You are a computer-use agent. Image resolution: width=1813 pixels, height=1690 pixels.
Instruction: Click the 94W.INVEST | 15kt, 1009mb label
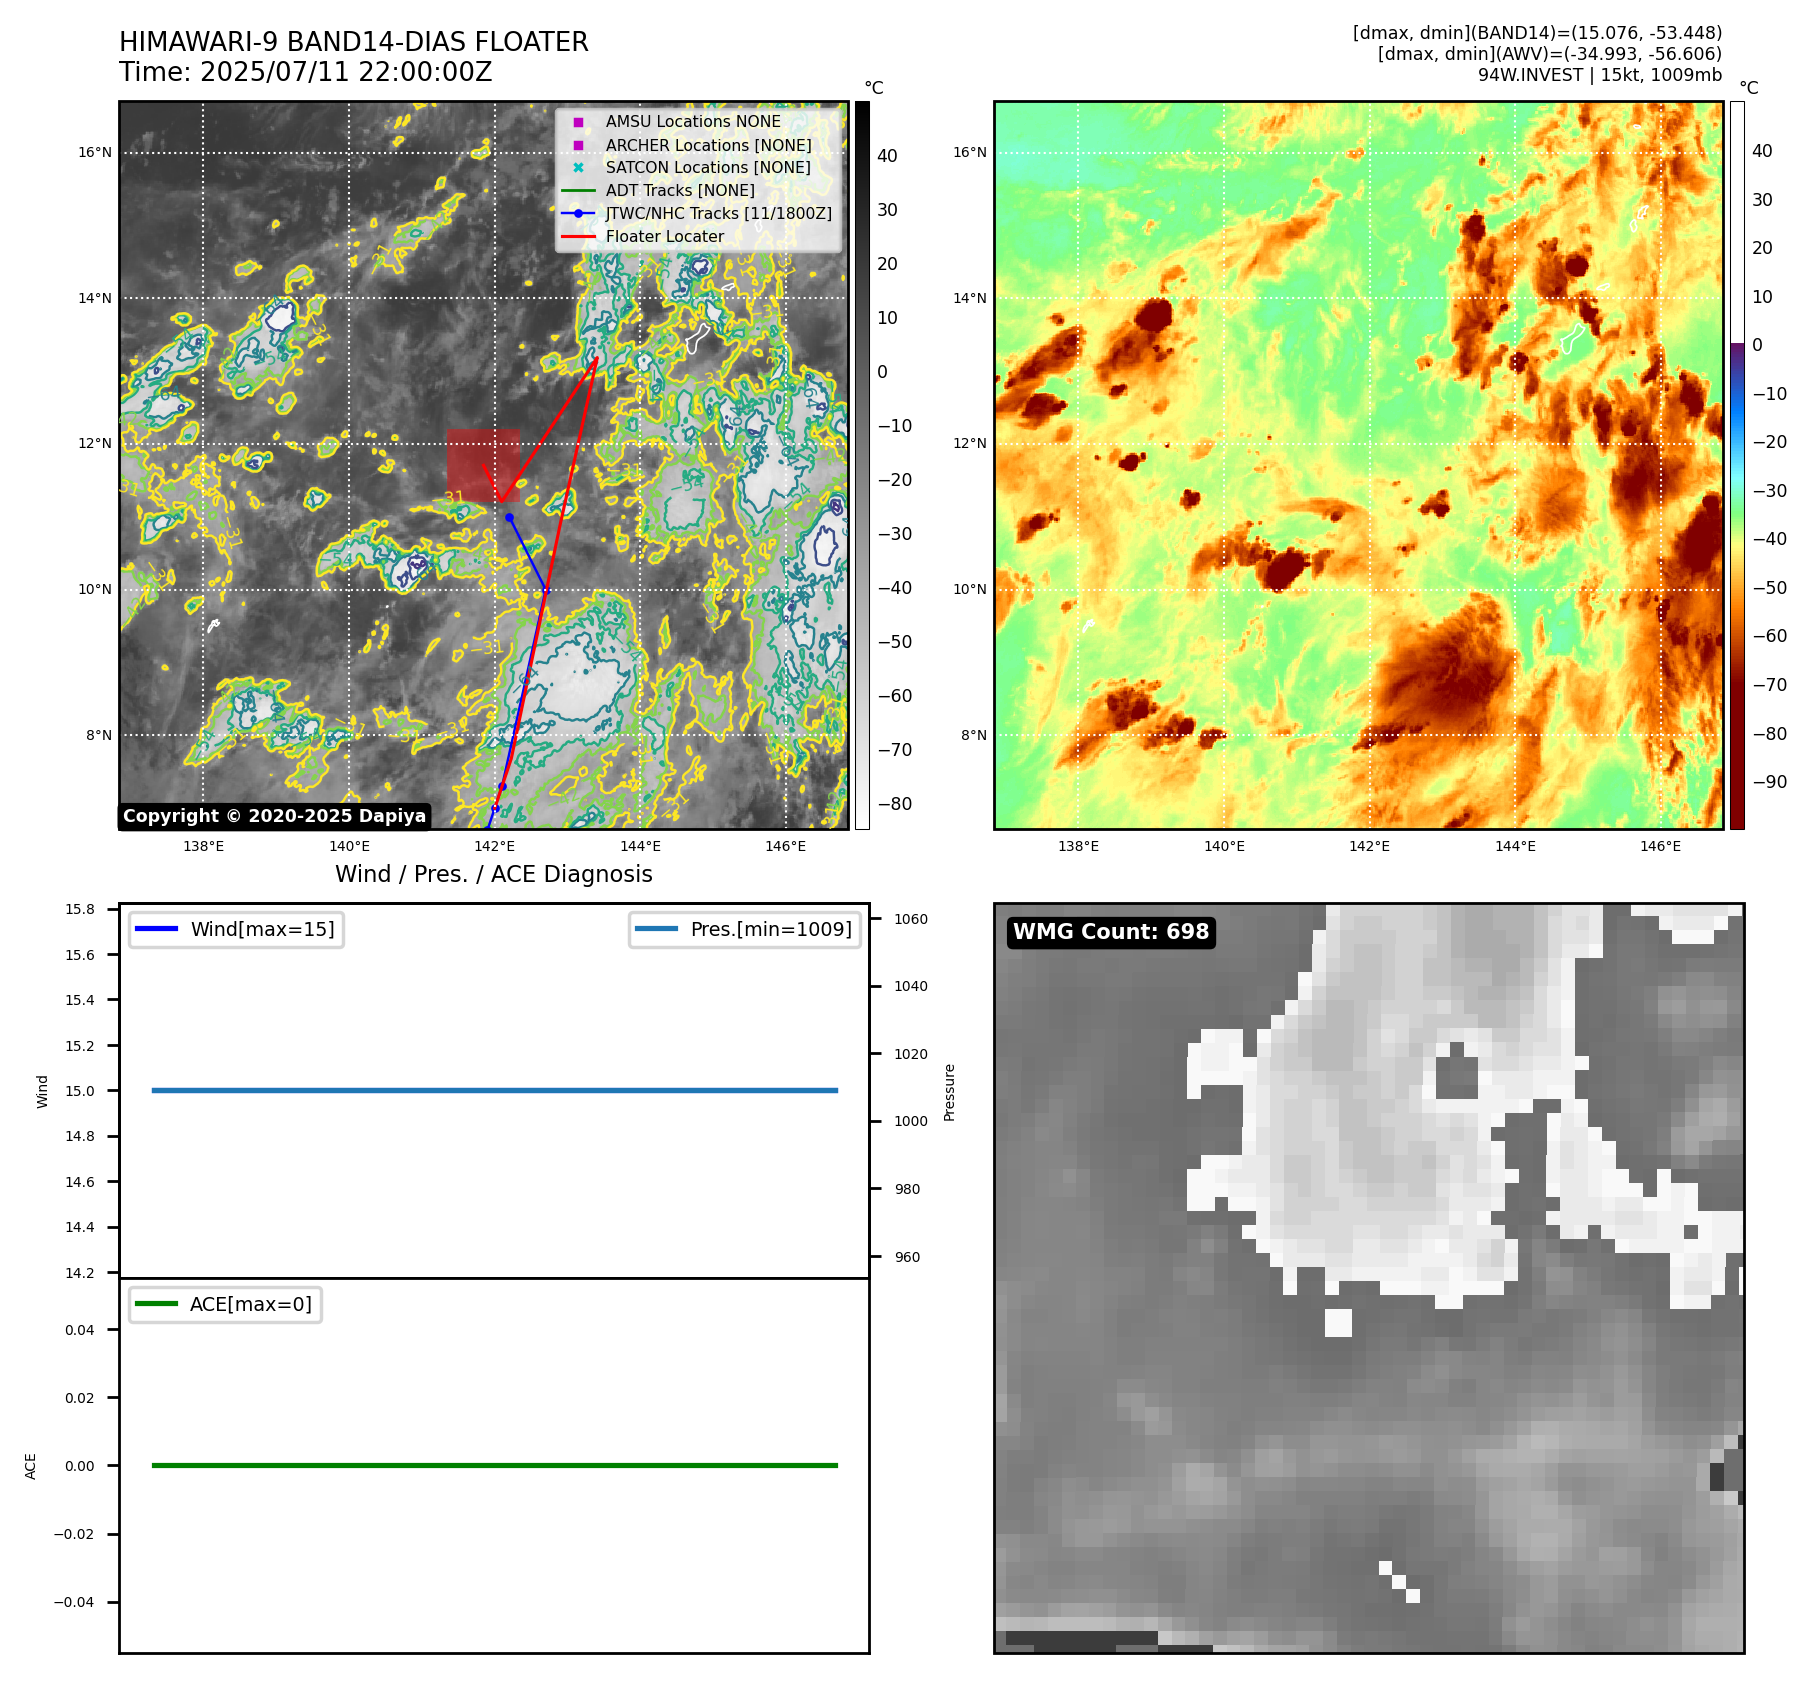tap(1600, 75)
